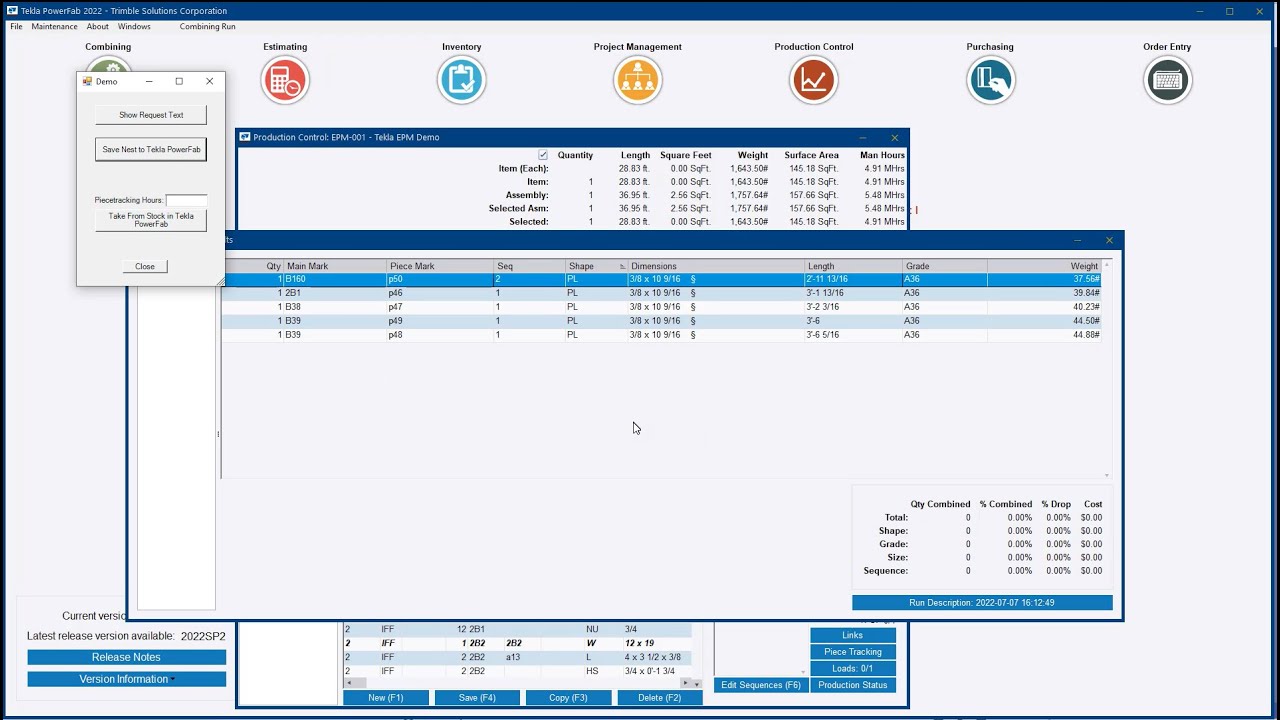Expand Version Information dropdown
This screenshot has width=1280, height=720.
point(126,679)
